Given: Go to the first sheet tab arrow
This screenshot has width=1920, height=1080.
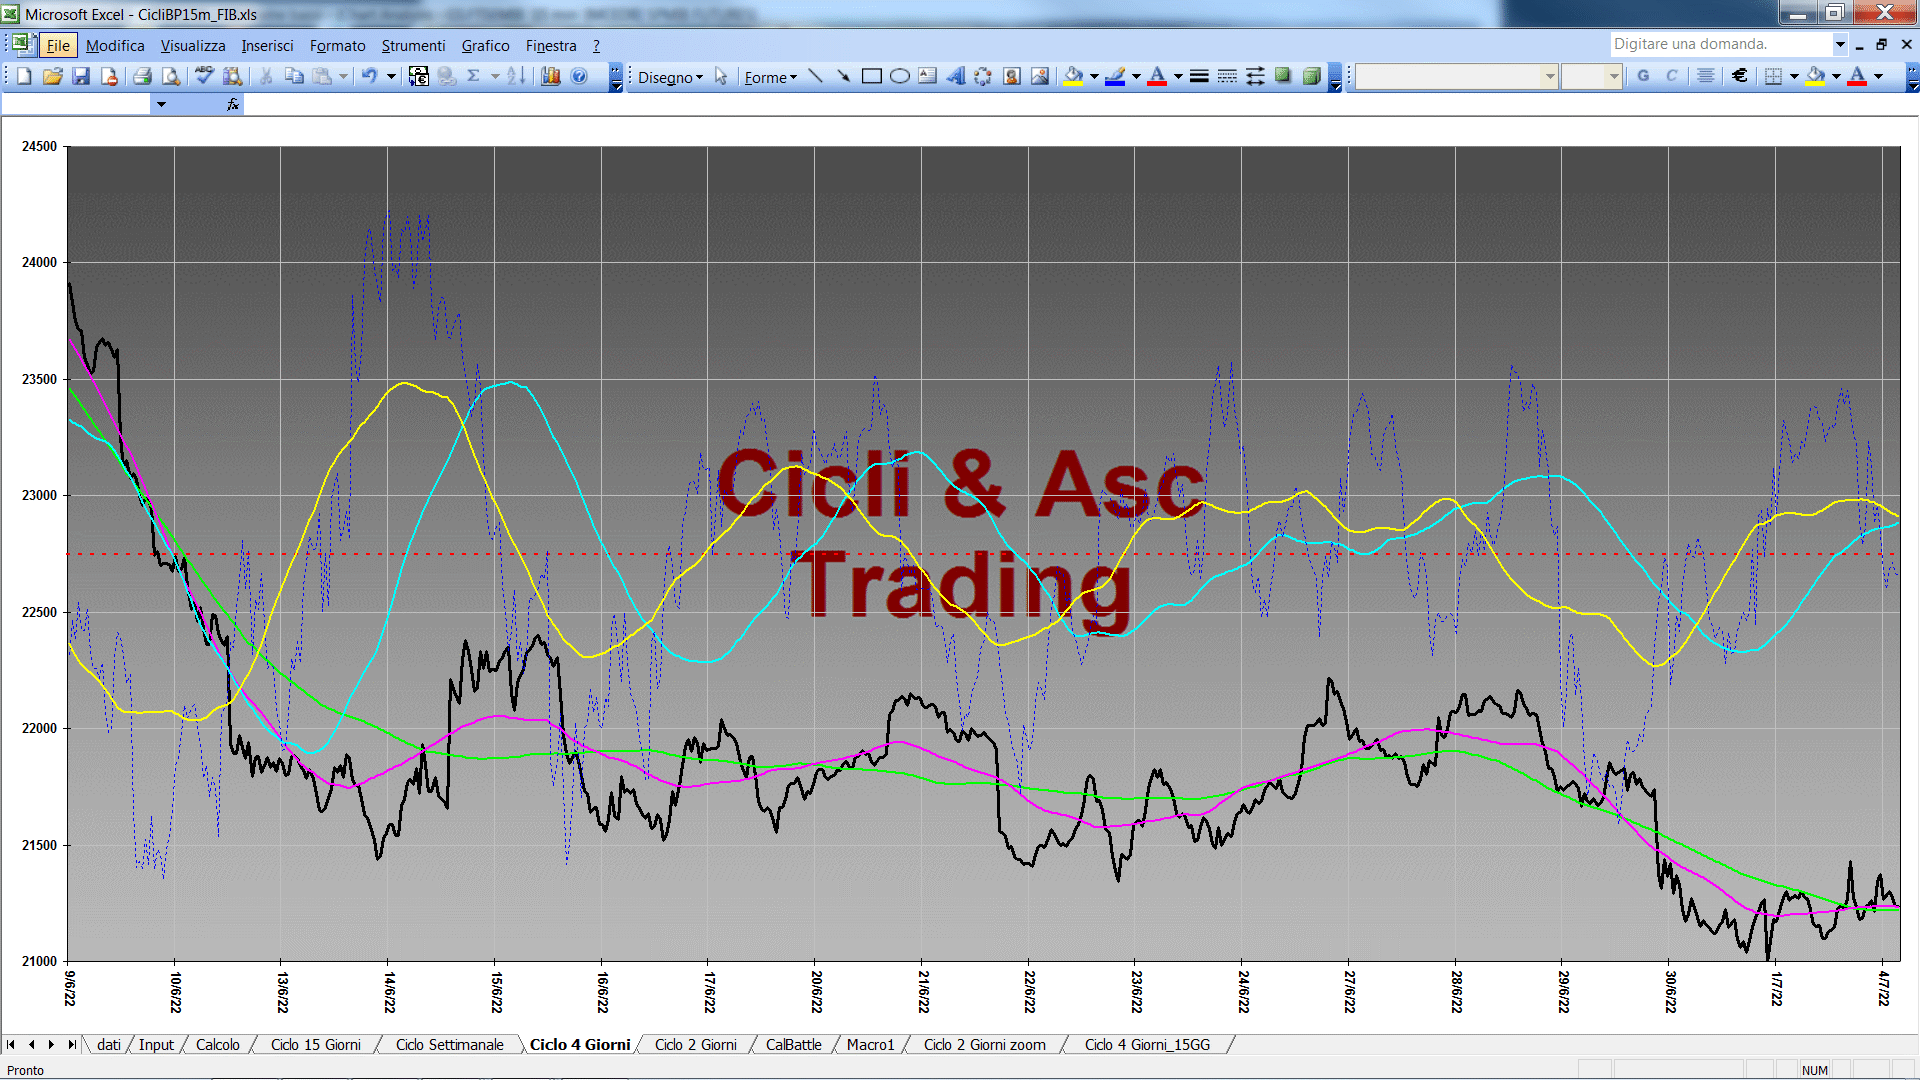Looking at the screenshot, I should (11, 1044).
